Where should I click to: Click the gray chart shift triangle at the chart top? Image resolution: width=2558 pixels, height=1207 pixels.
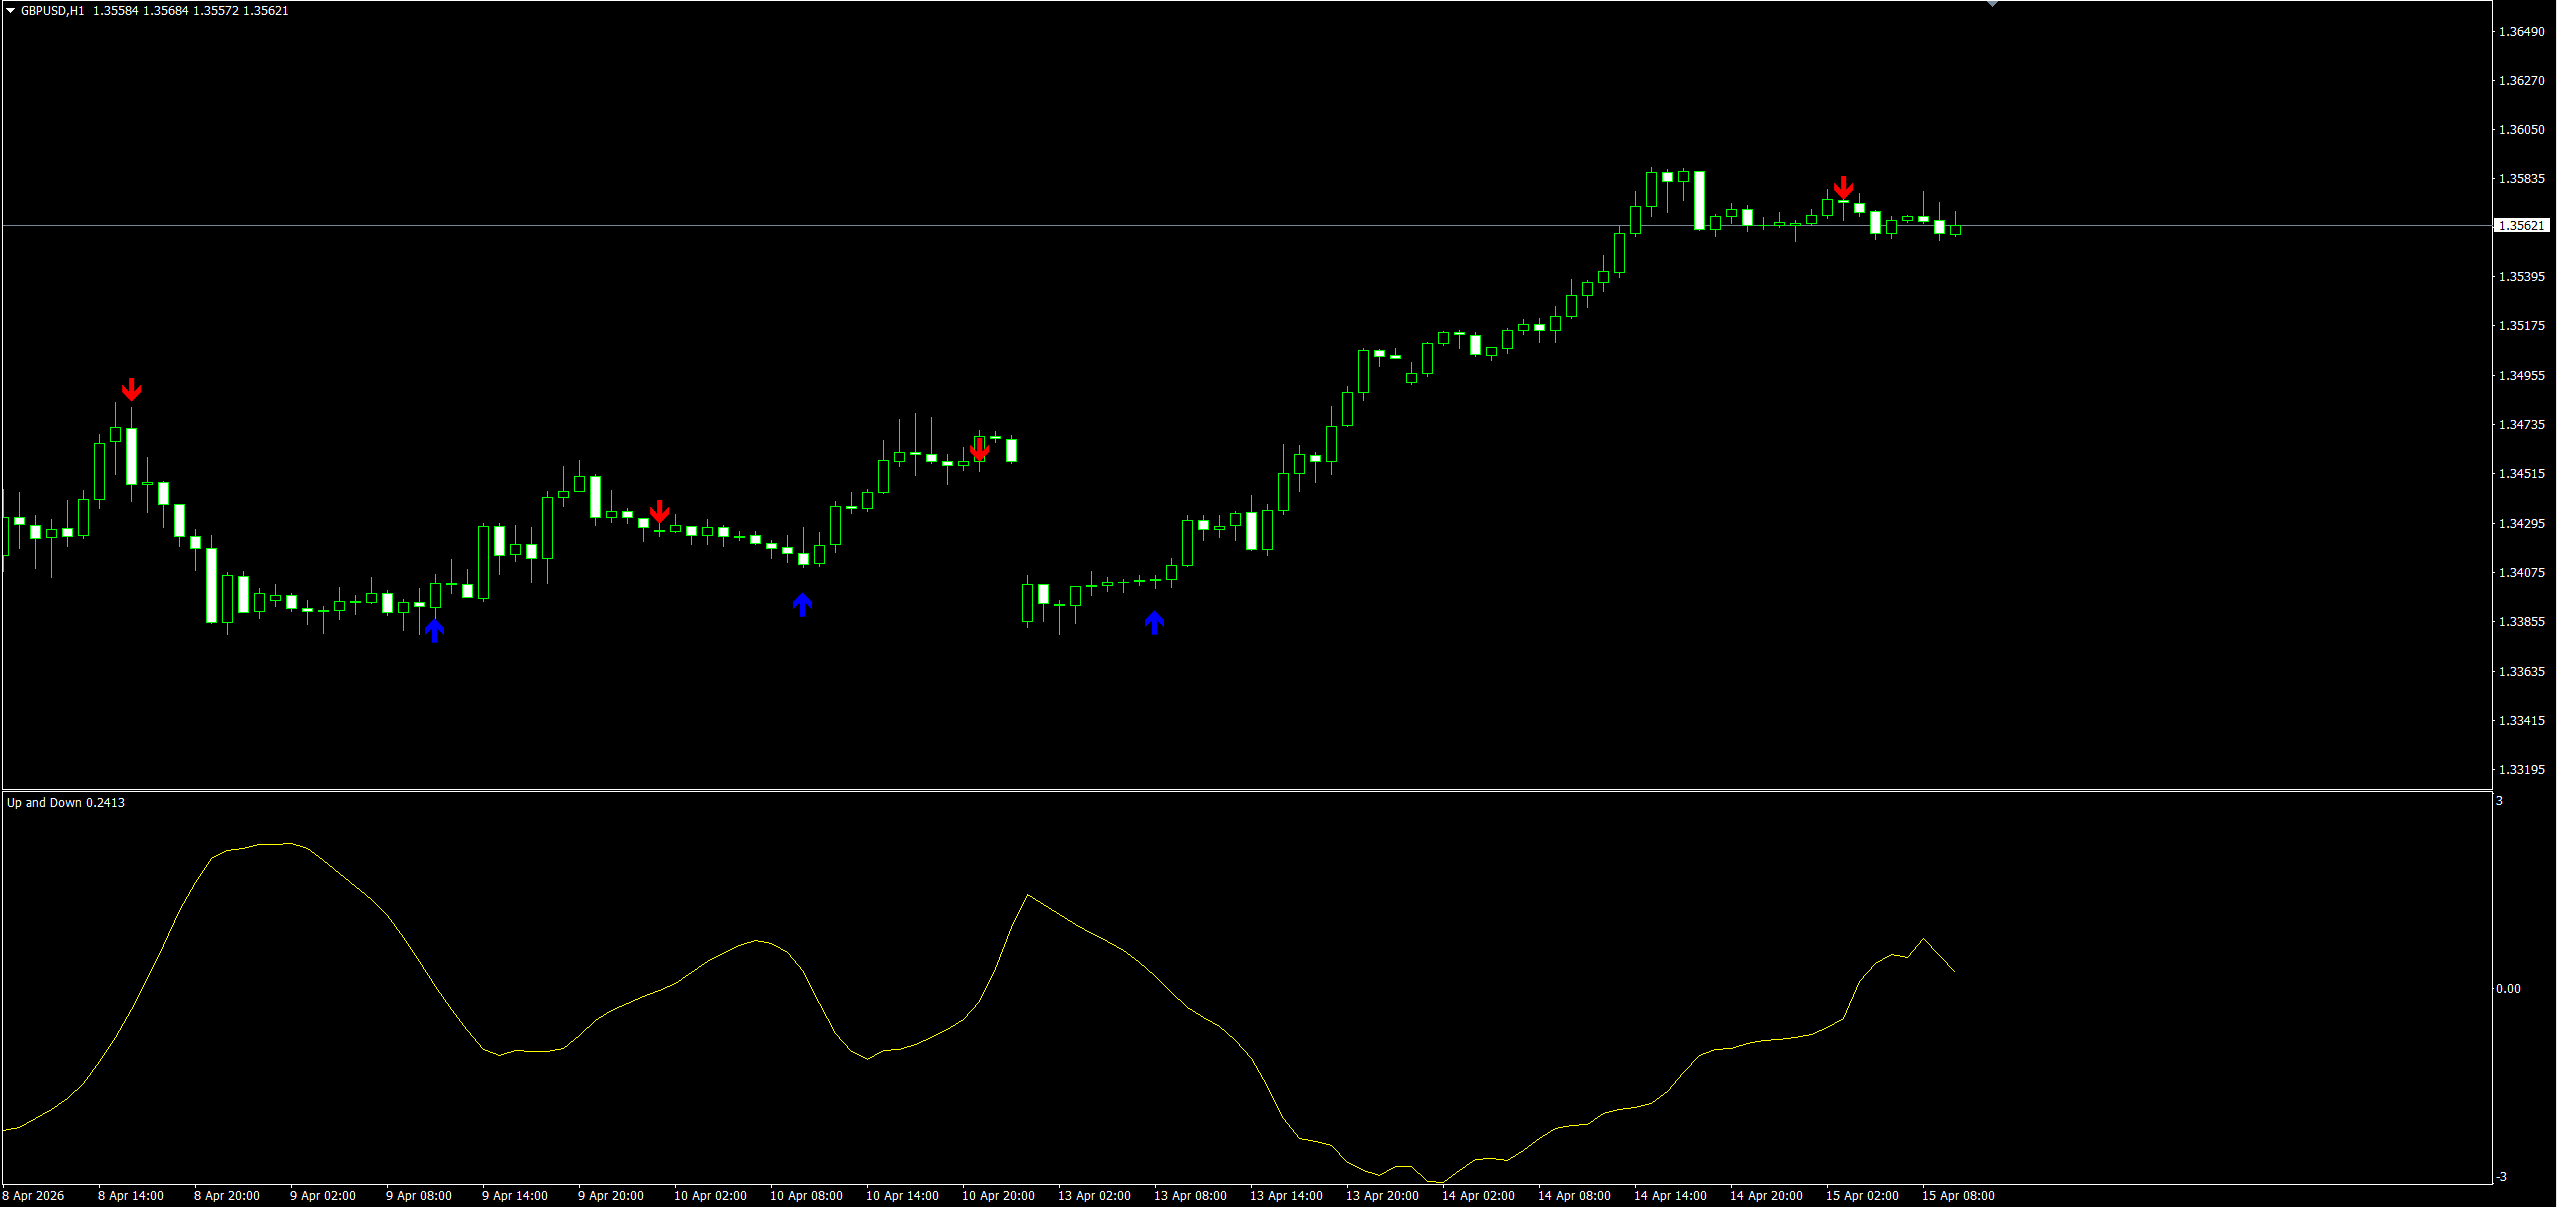coord(1992,4)
